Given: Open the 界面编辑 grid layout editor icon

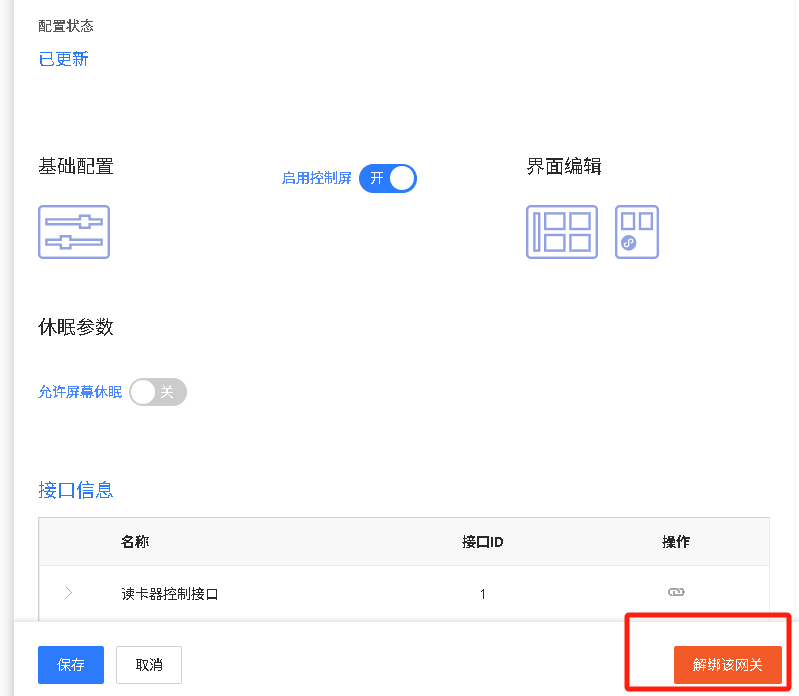Looking at the screenshot, I should tap(561, 232).
